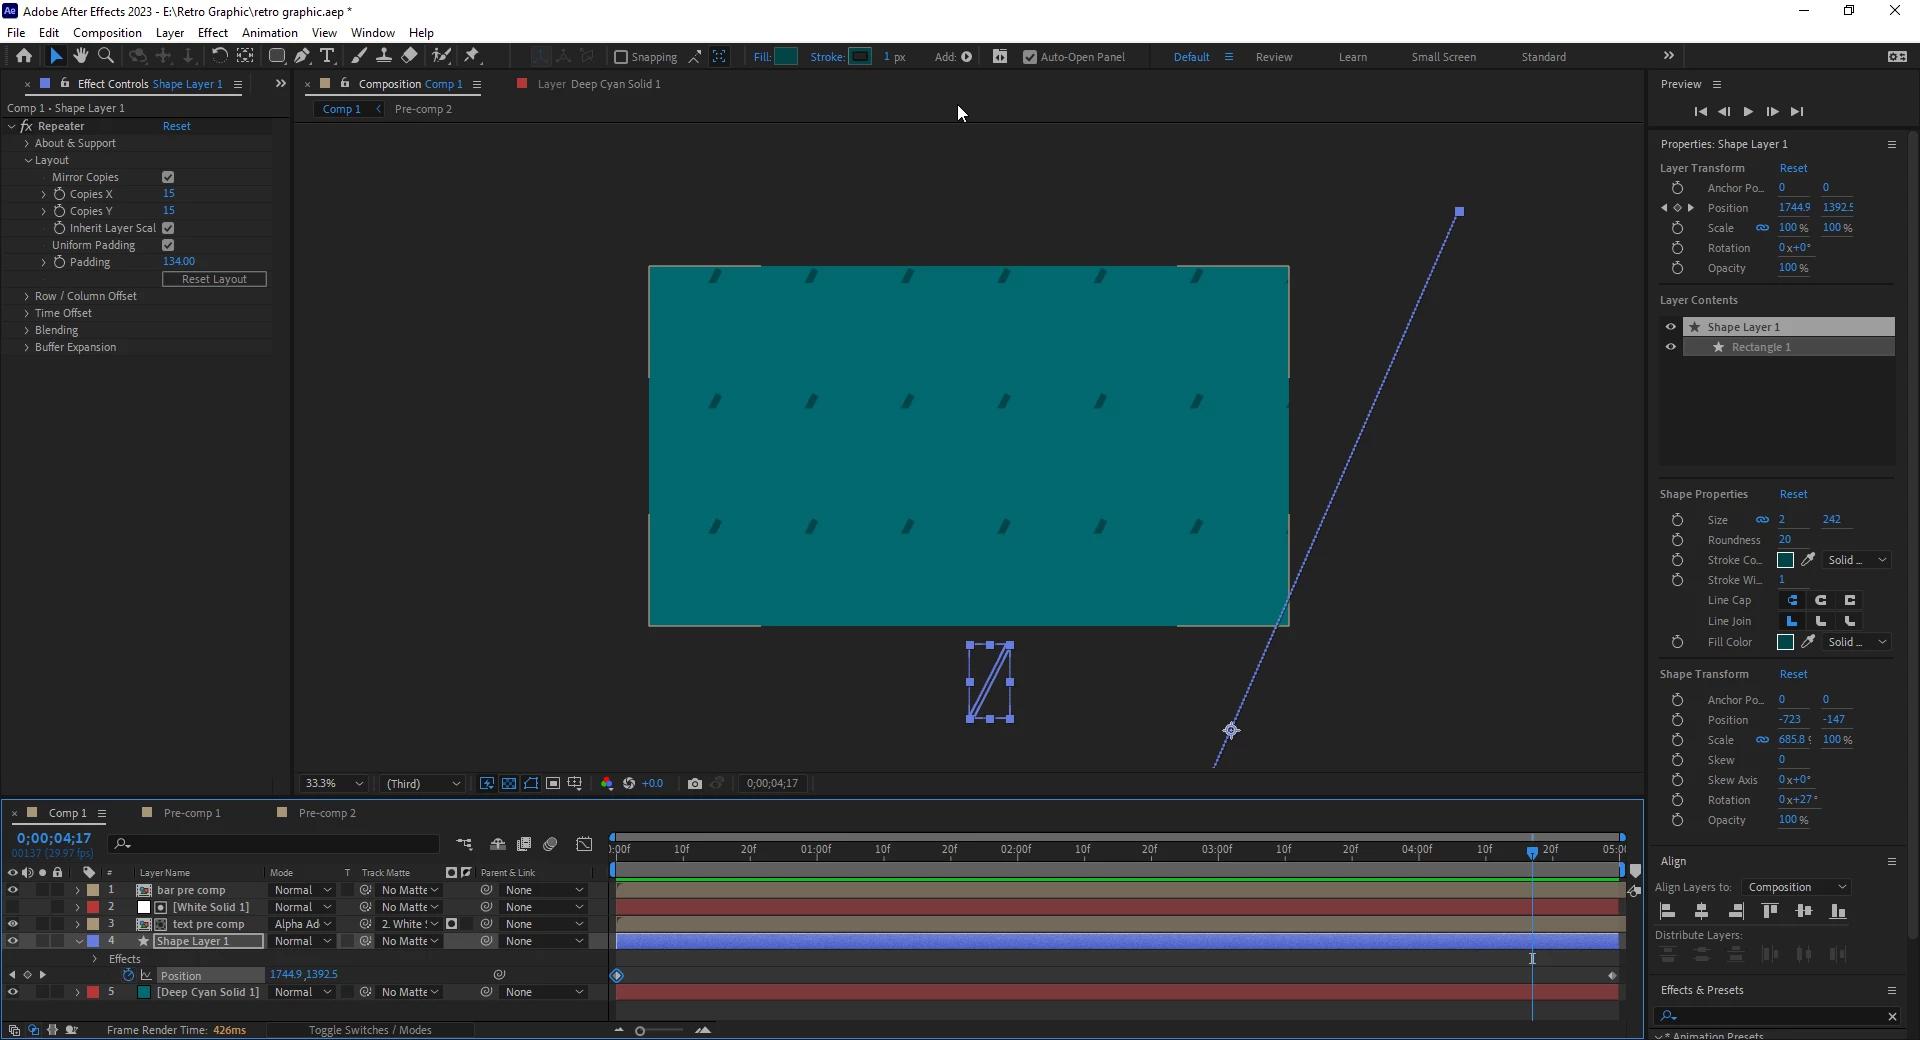1920x1040 pixels.
Task: Select the Brush tool
Action: tap(359, 56)
